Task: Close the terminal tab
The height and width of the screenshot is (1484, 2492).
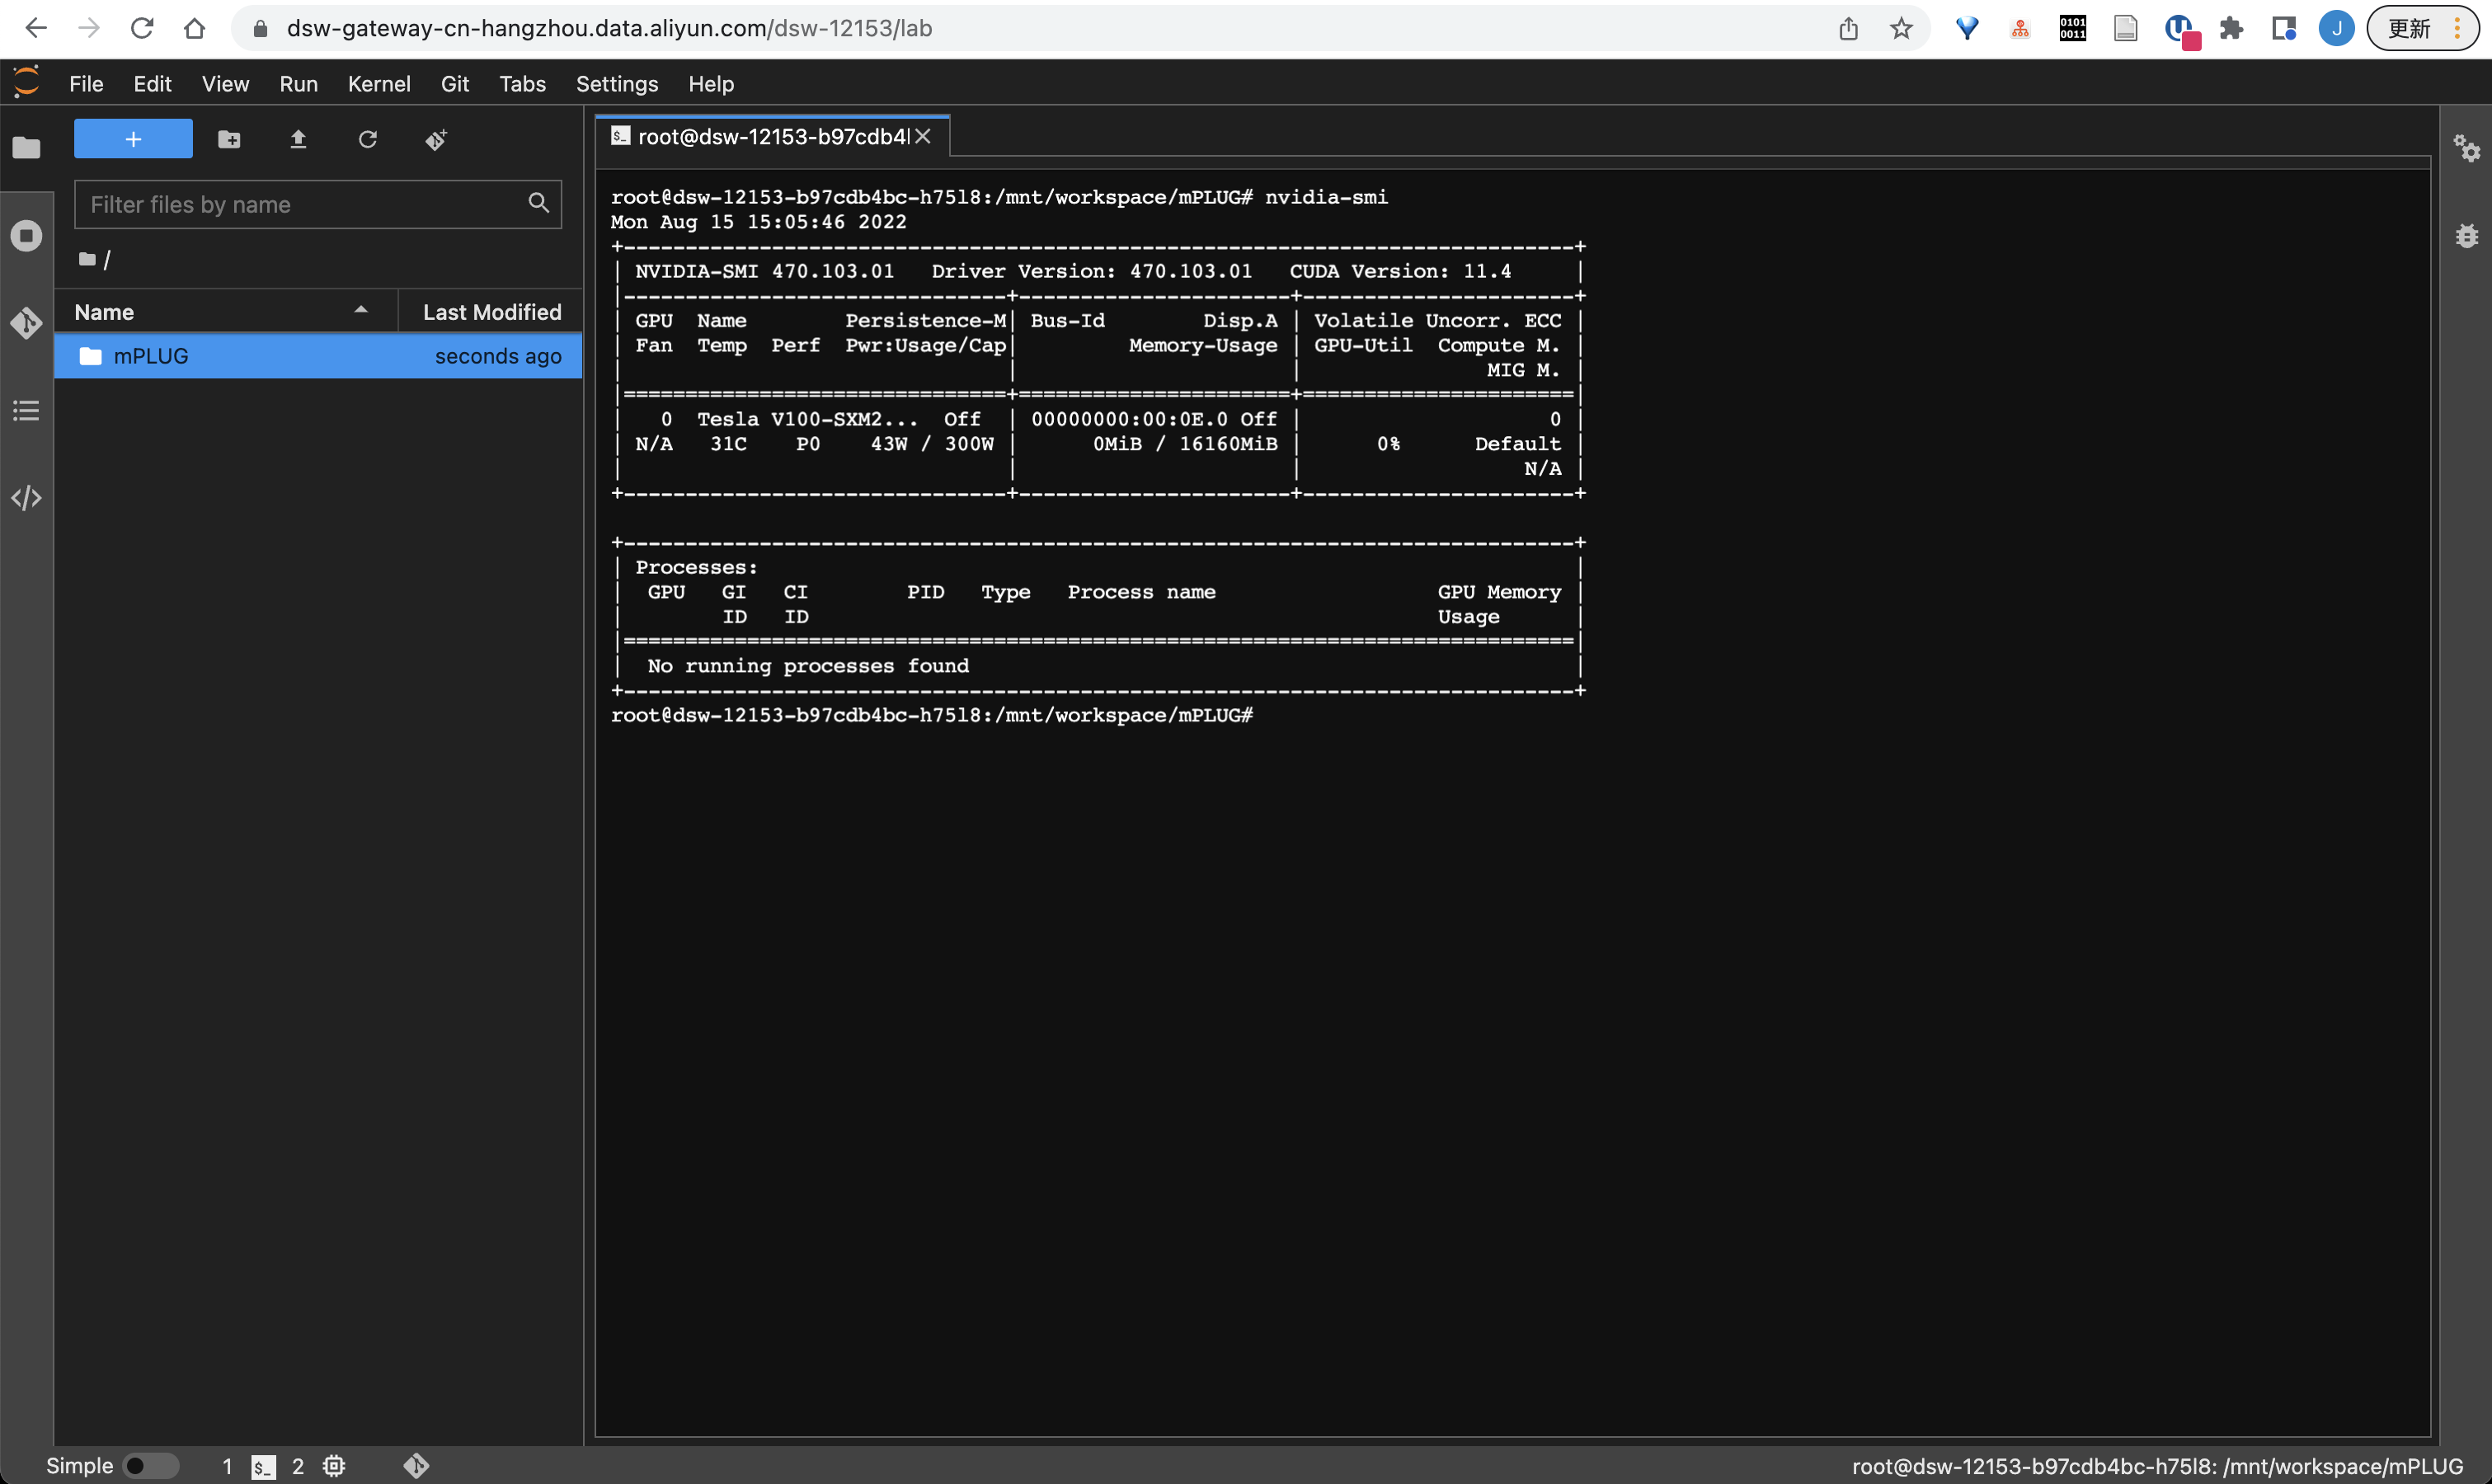Action: point(923,136)
